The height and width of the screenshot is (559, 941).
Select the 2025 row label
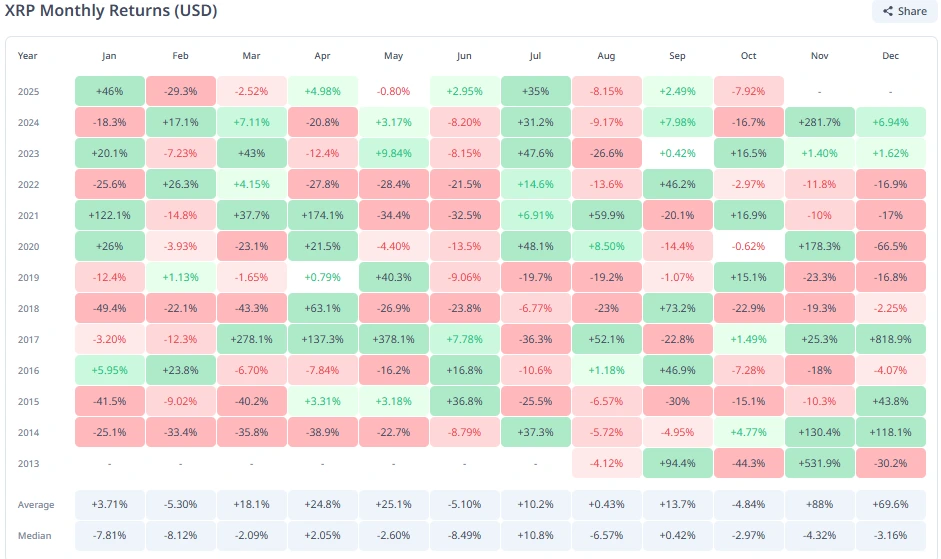(x=29, y=91)
